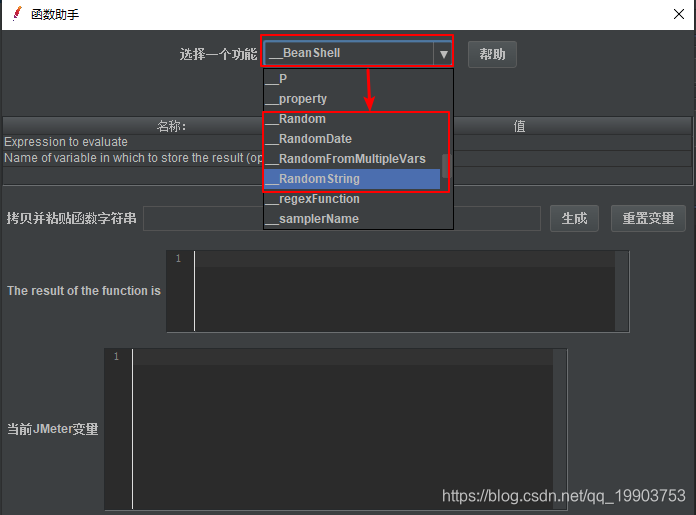
Task: Click the function string text field
Action: (342, 218)
